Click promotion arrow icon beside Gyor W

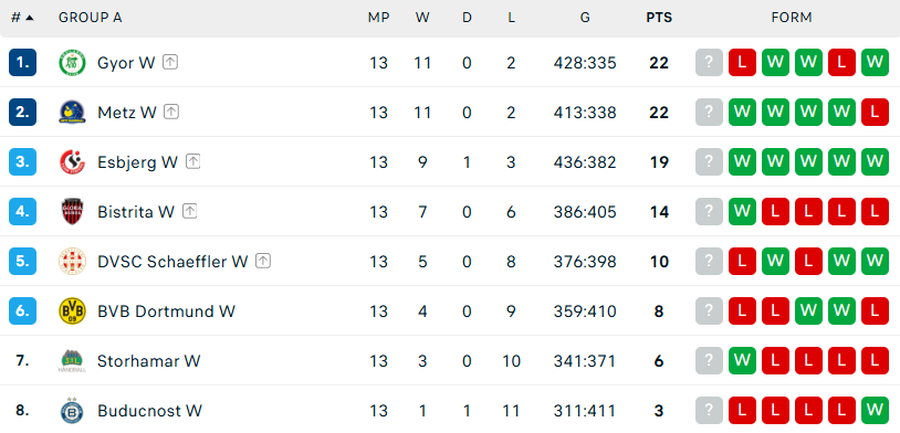pos(171,62)
